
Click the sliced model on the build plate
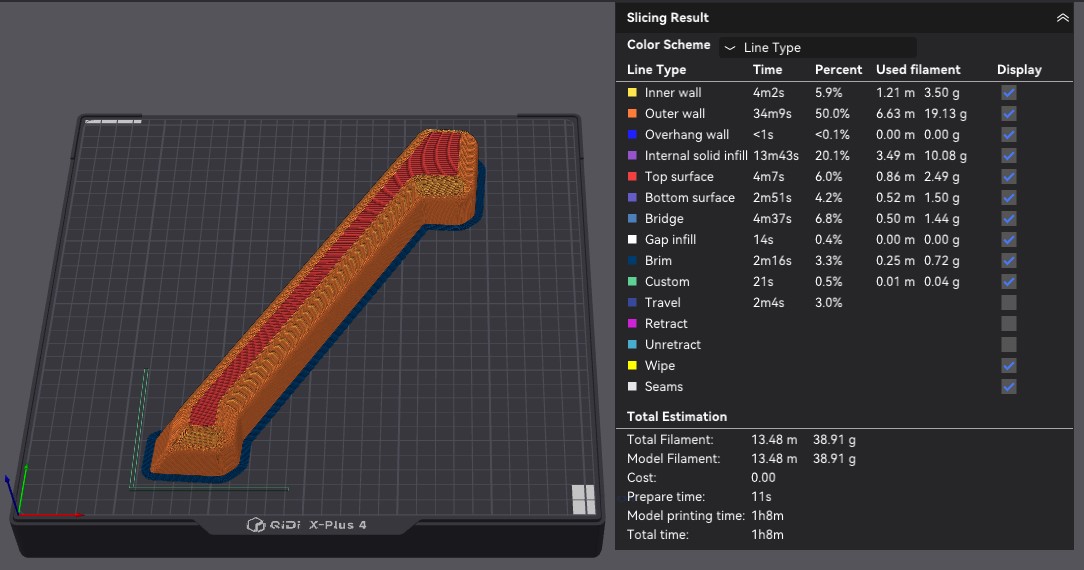(320, 300)
